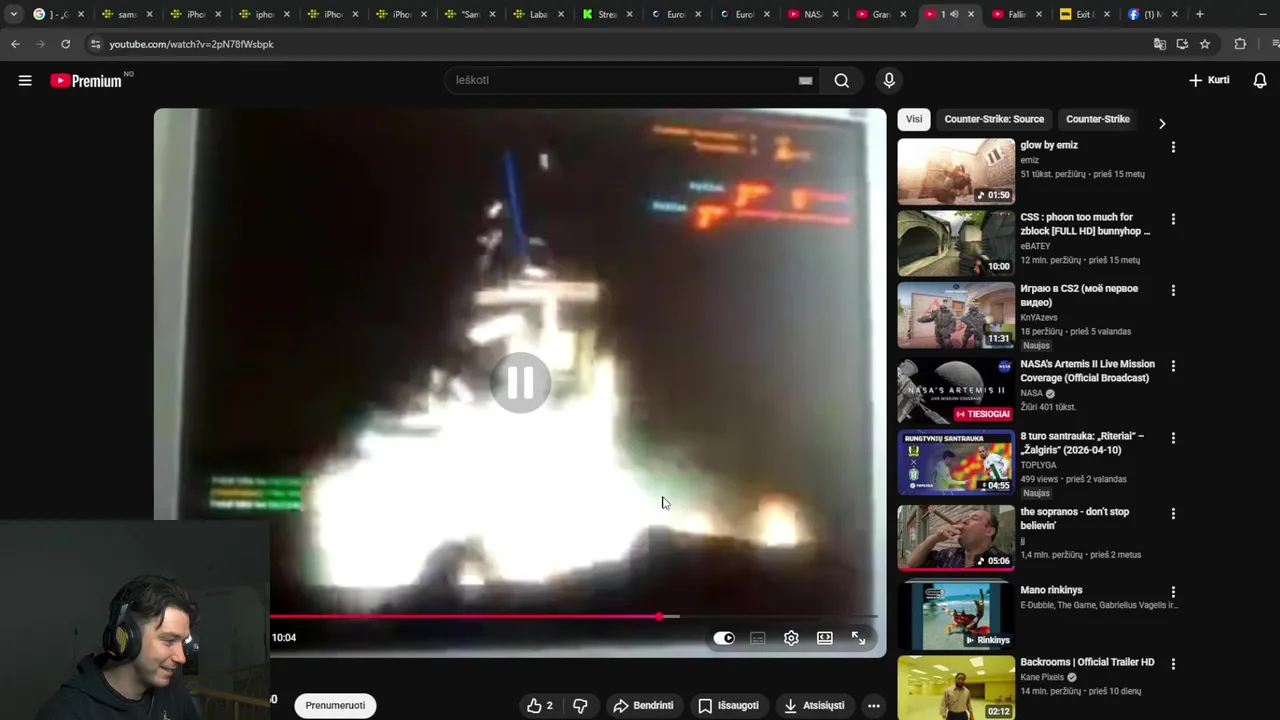Mute the playing tab's speaker icon
This screenshot has width=1280, height=720.
click(954, 14)
